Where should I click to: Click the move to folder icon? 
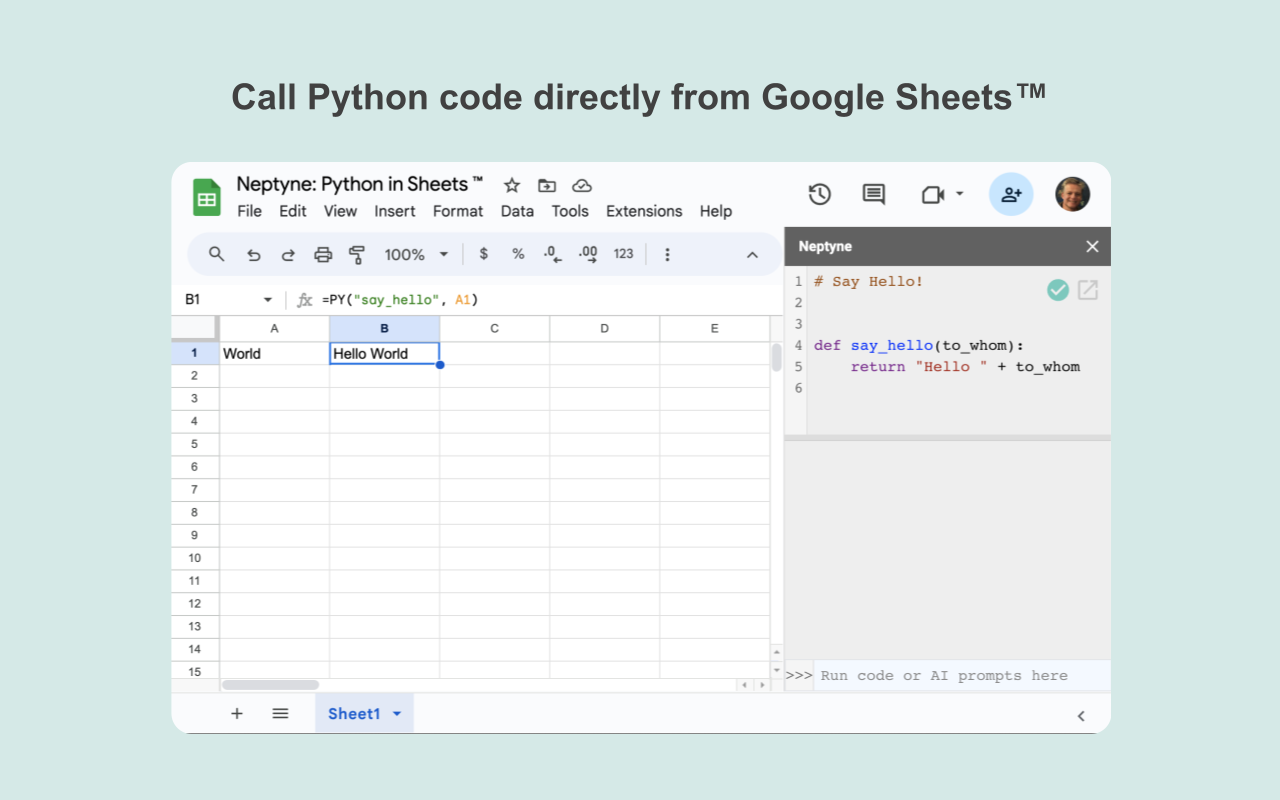[x=547, y=185]
